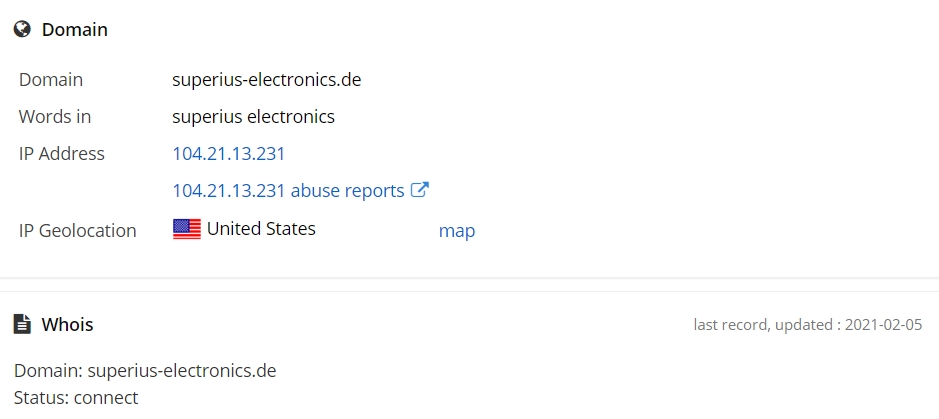Click the 'IP Address' field label
The width and height of the screenshot is (939, 419).
coord(62,154)
